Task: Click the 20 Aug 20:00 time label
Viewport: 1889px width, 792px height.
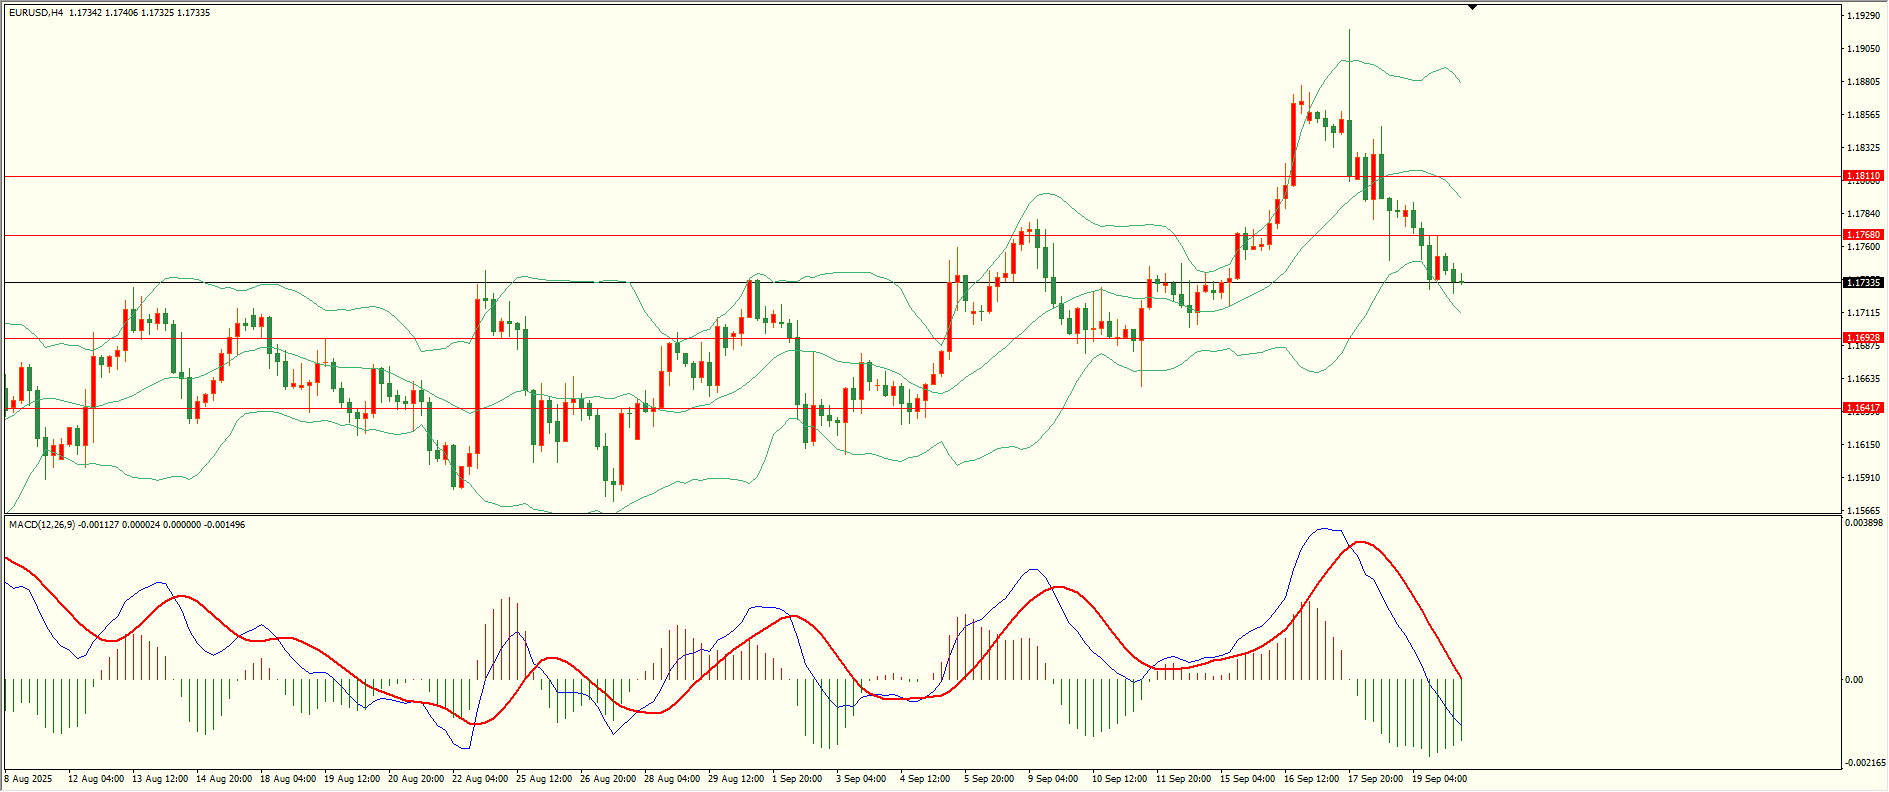Action: 416,779
